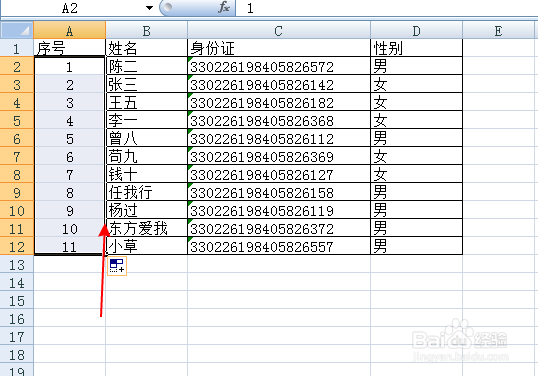The image size is (538, 376).
Task: Select ID cell 330226198405826119
Action: (x=279, y=210)
